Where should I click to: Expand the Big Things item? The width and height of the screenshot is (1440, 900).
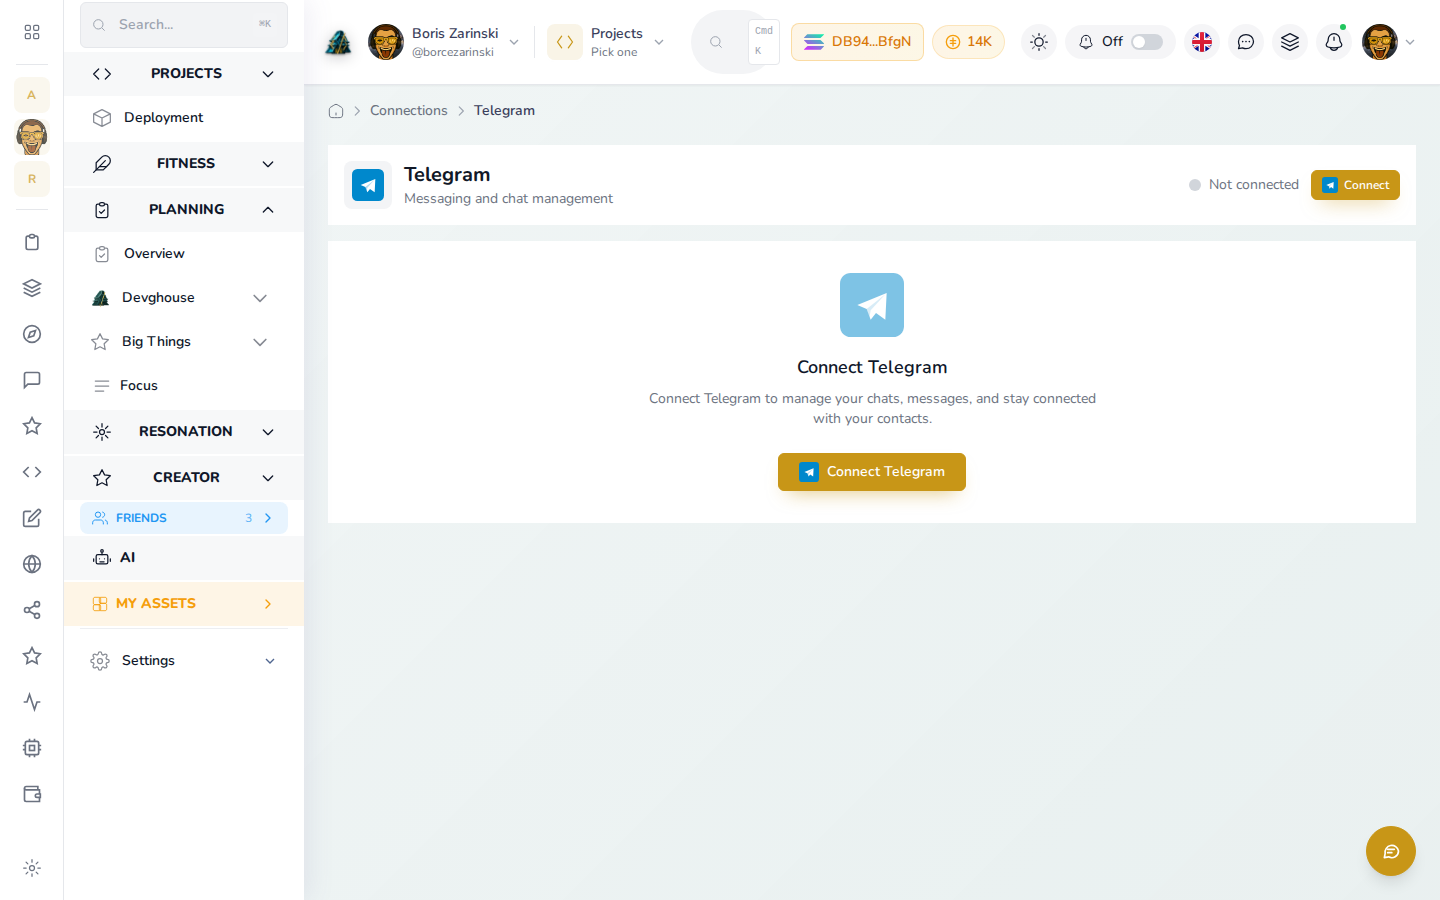click(184, 342)
